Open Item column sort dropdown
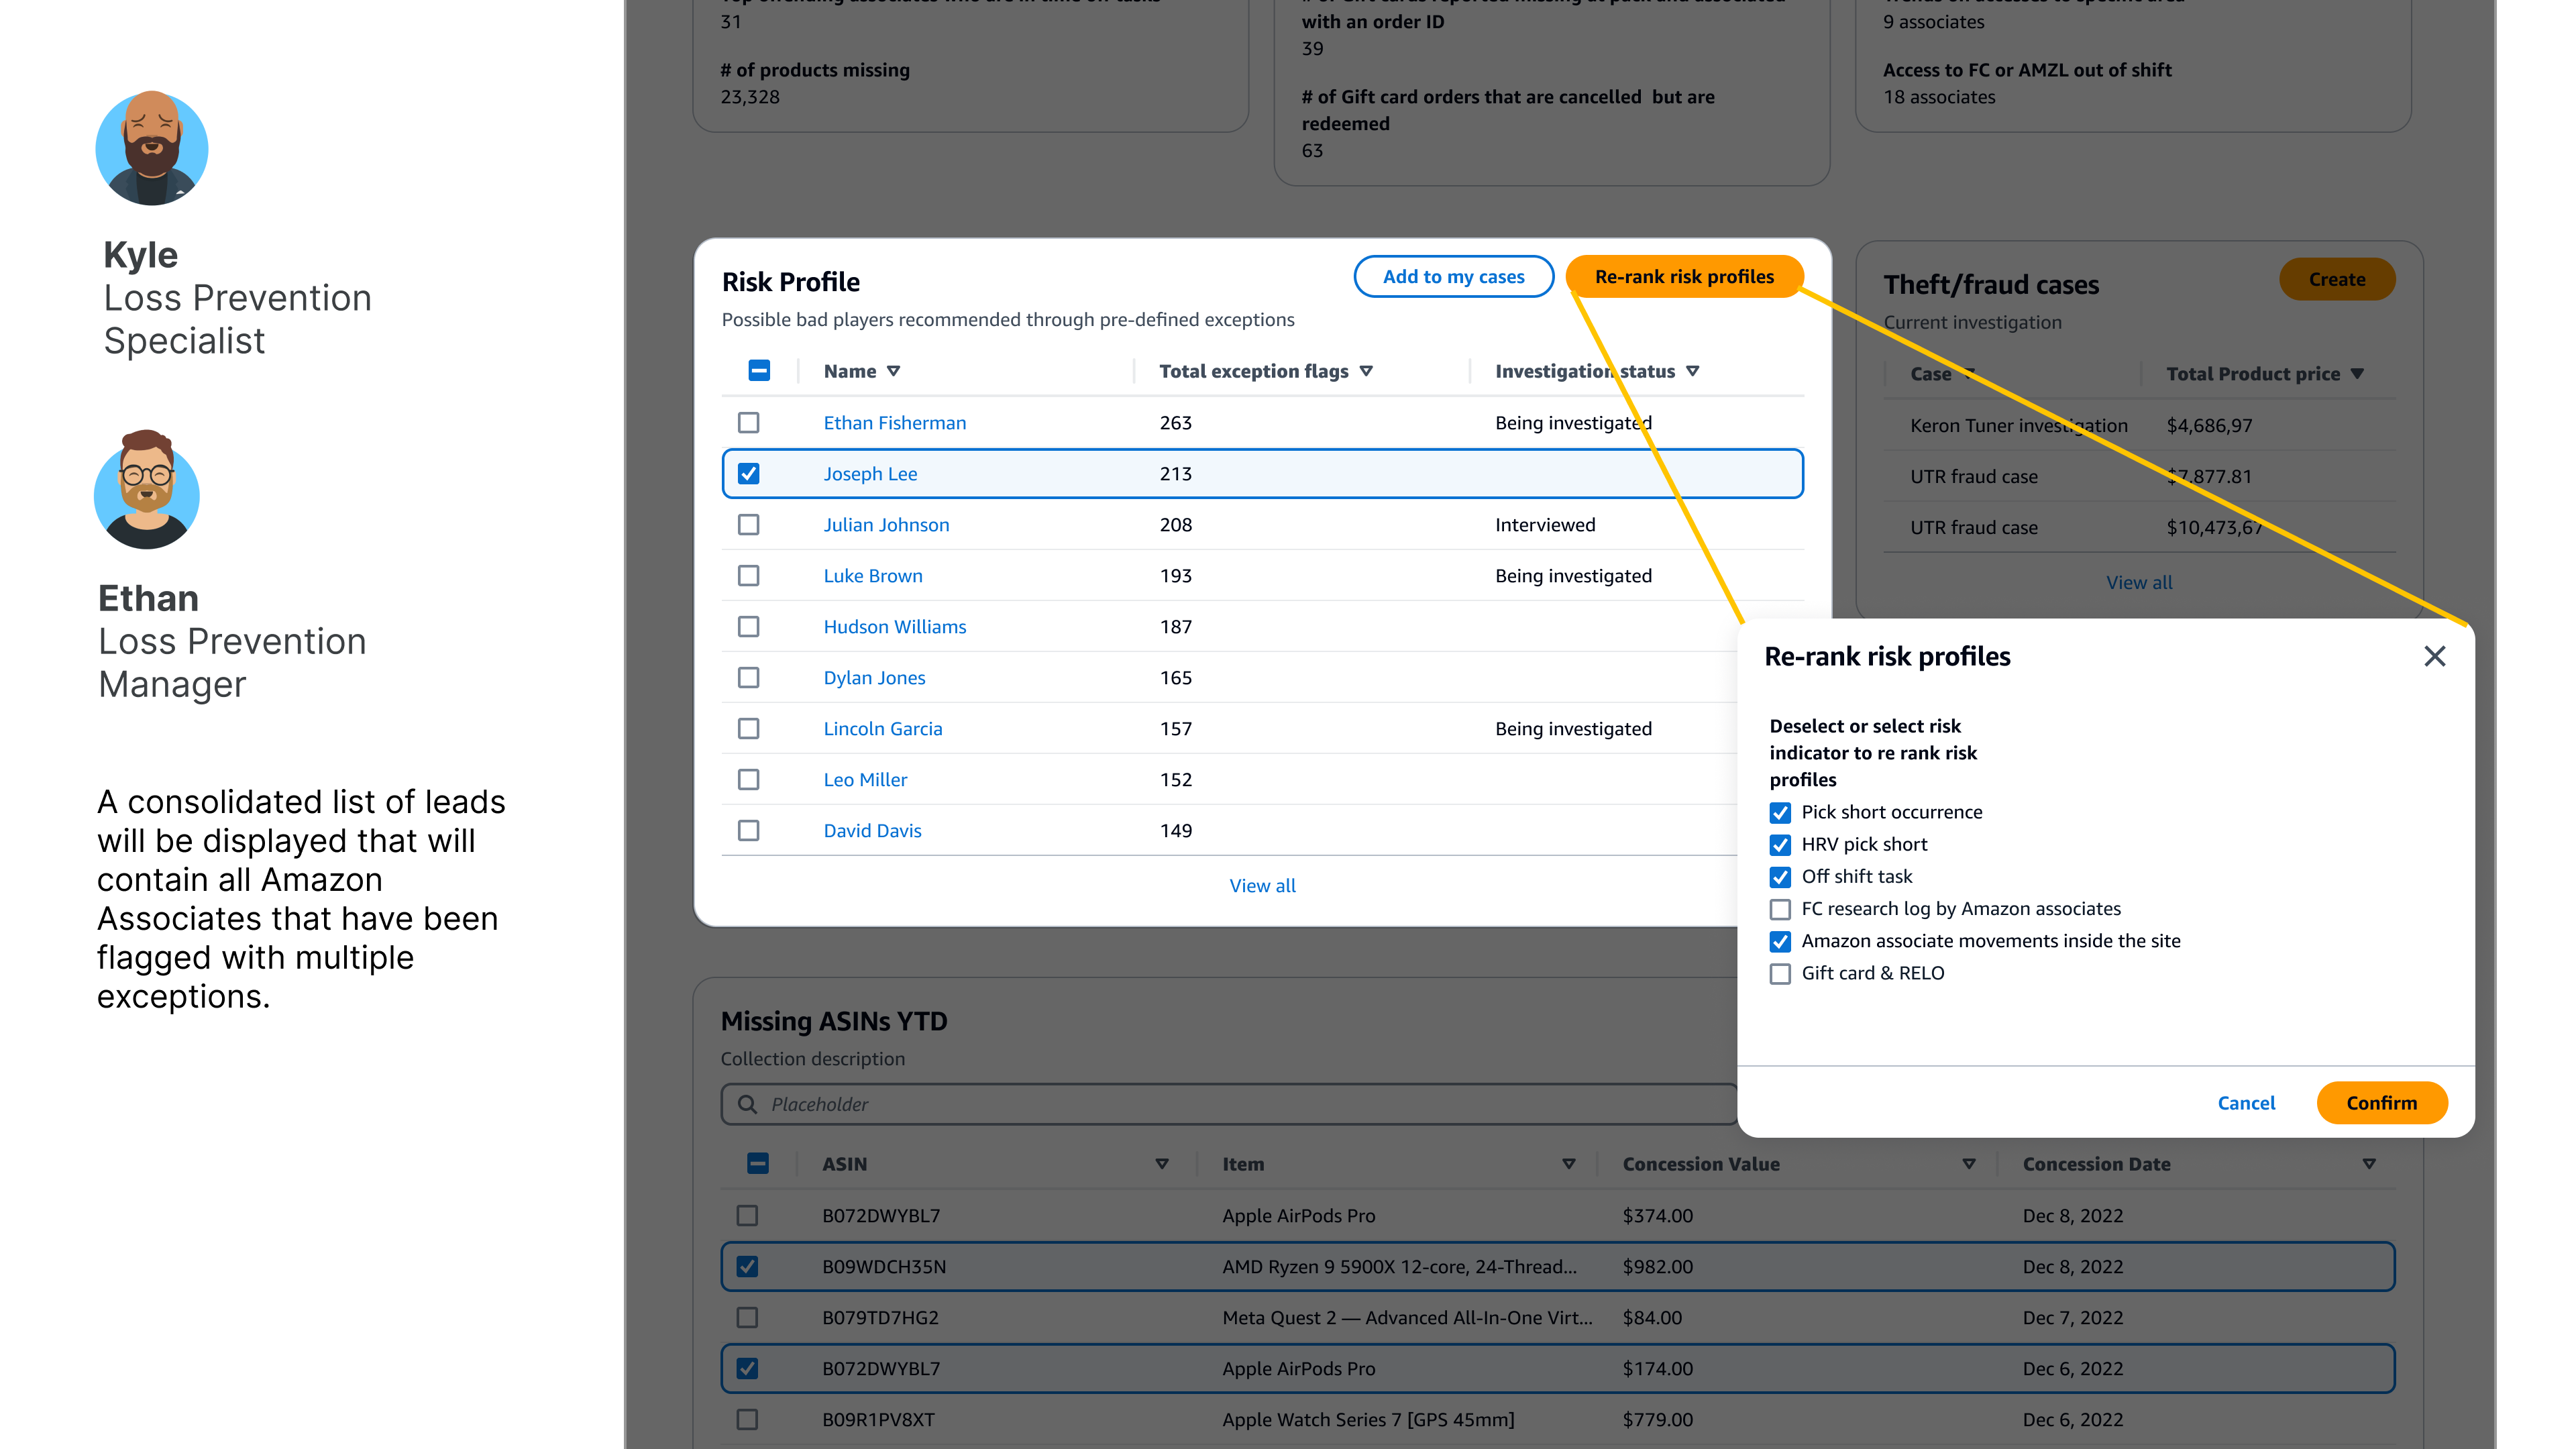The height and width of the screenshot is (1449, 2576). [x=1568, y=1164]
